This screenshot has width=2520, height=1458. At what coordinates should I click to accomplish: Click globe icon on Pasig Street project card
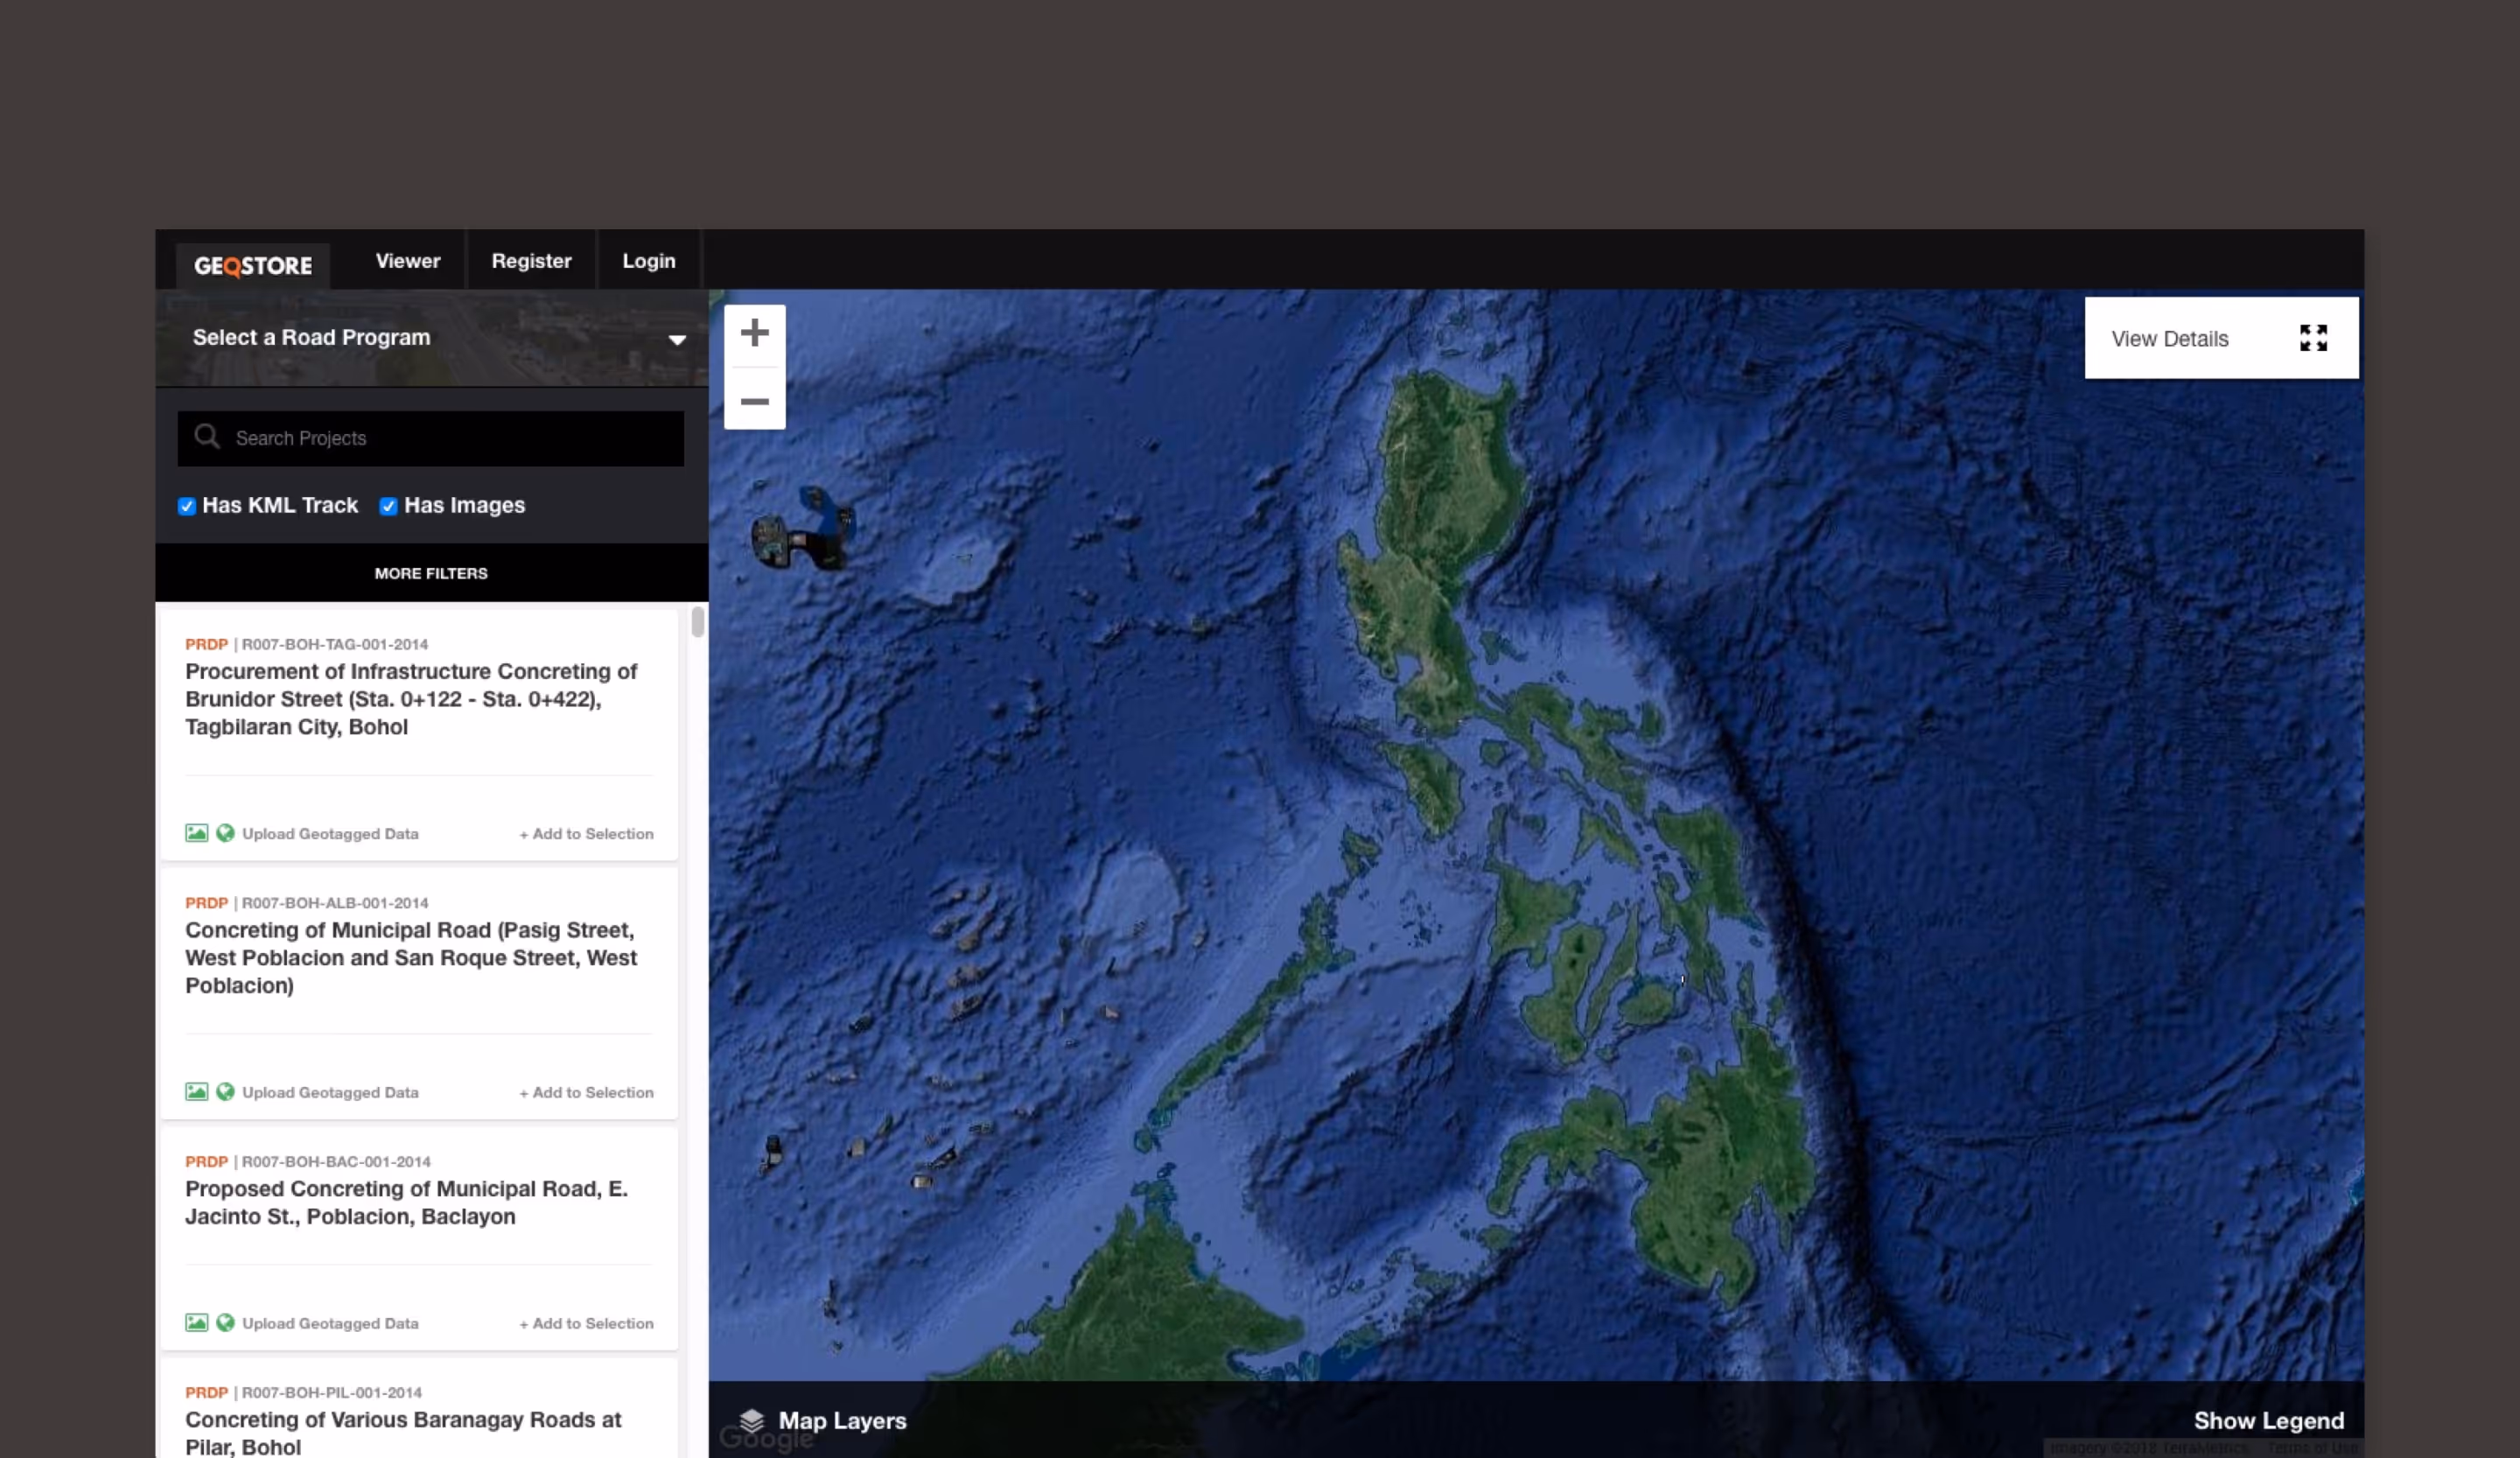point(225,1091)
